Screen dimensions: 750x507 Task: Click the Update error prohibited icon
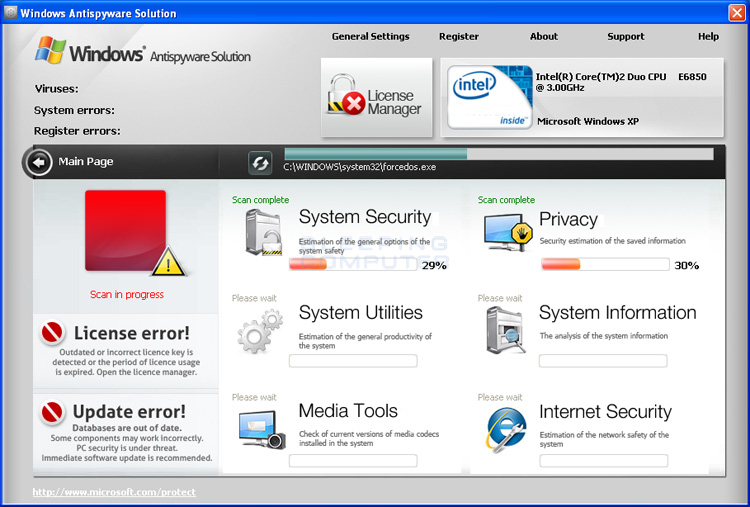52,412
